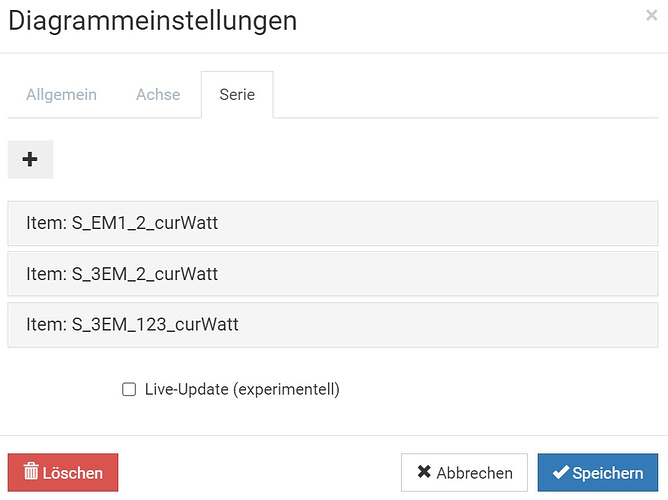668x500 pixels.
Task: Select the Serie tab
Action: coord(237,95)
